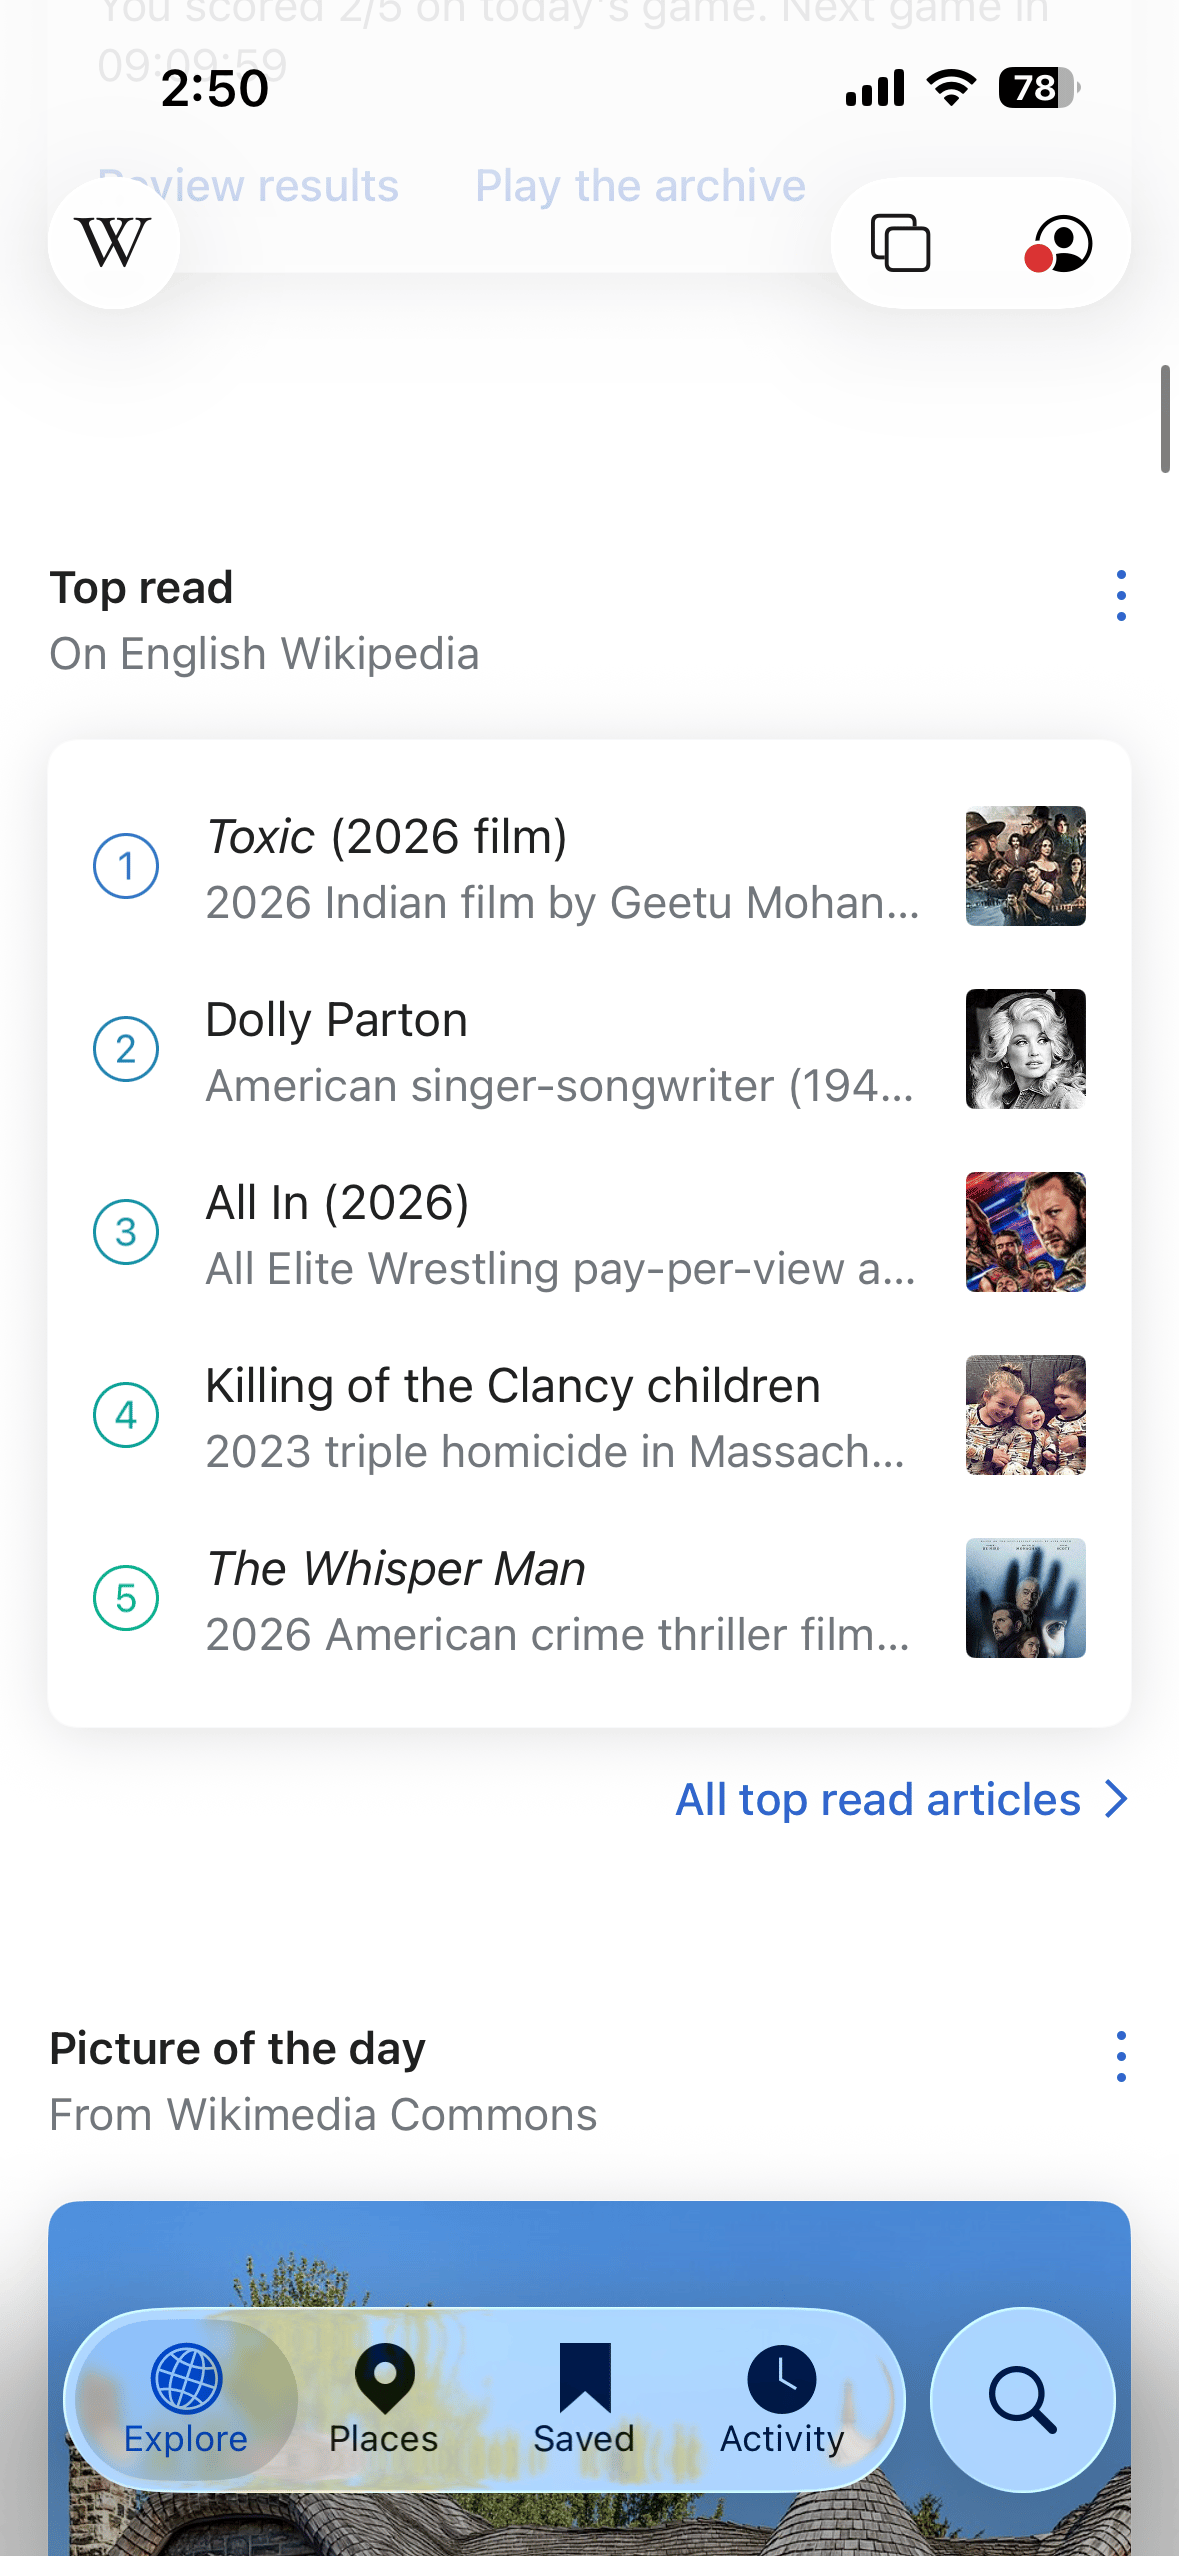
Task: Open the Toxic (2026 film) article
Action: tap(590, 866)
